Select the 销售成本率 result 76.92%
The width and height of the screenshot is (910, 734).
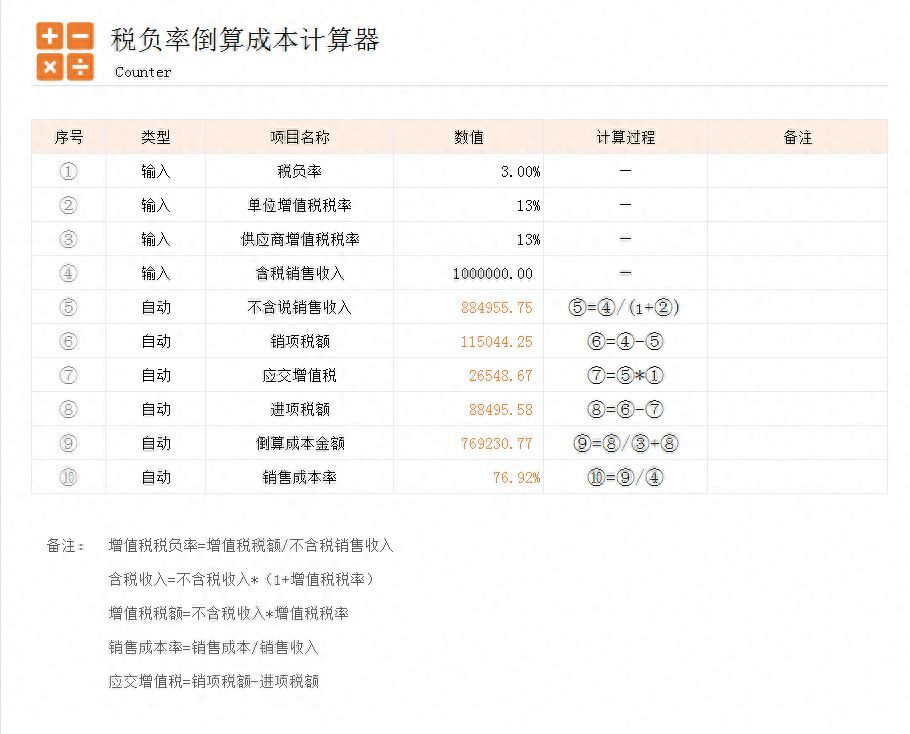516,478
